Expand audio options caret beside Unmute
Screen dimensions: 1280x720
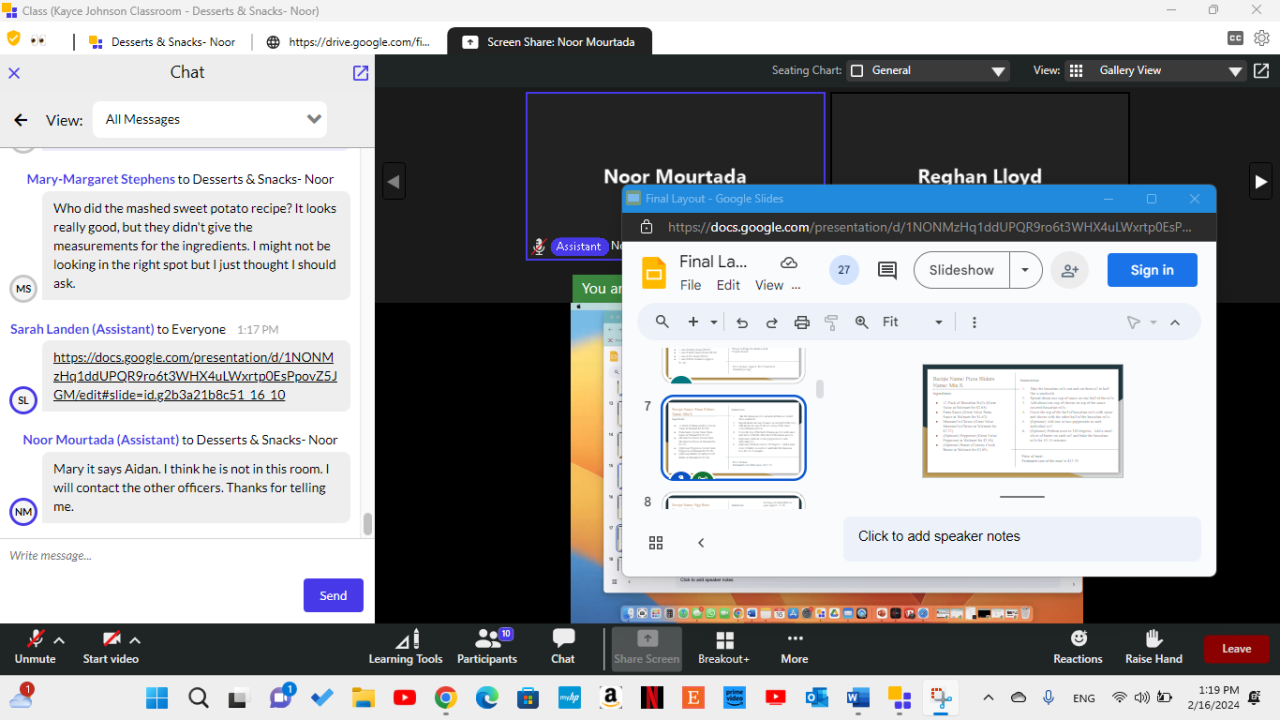coord(60,640)
